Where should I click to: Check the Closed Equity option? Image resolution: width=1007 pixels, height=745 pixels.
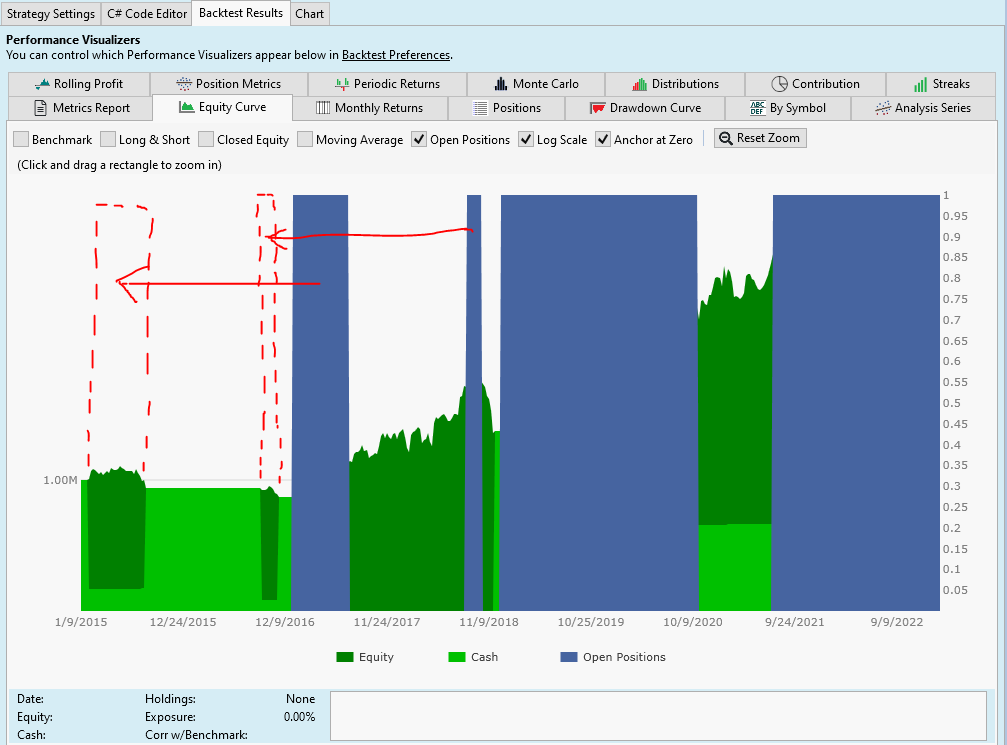pos(206,140)
